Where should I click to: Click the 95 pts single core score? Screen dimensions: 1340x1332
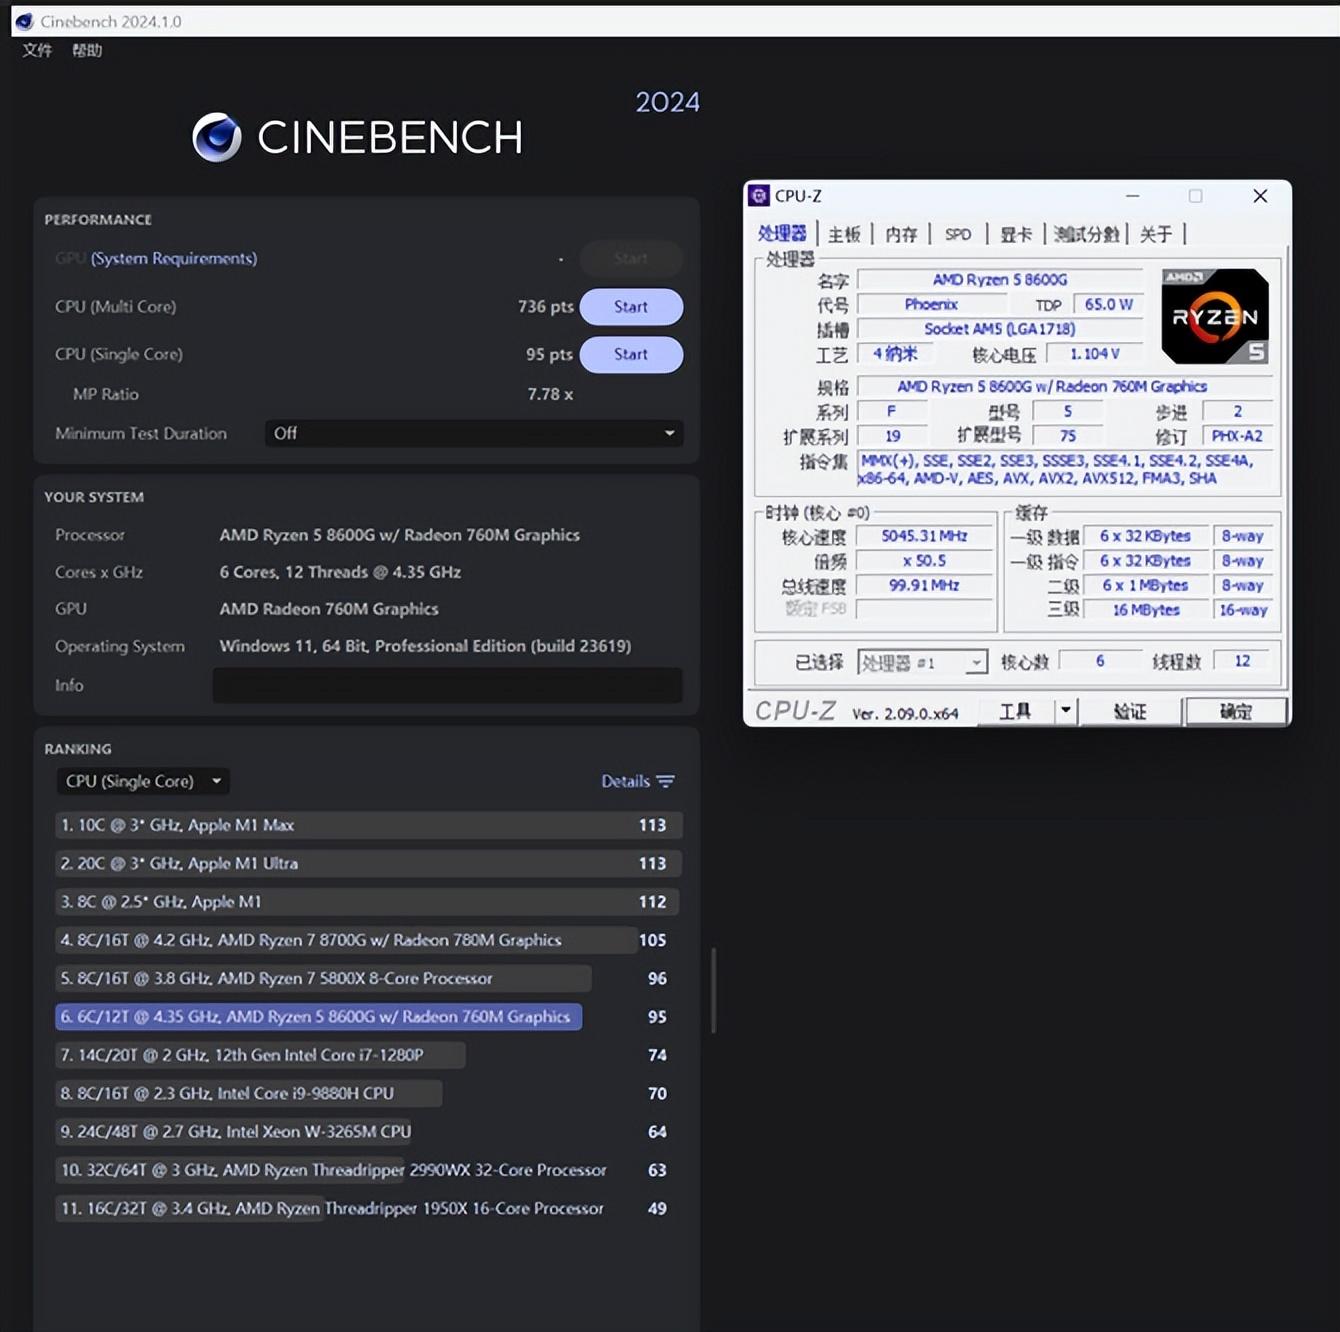click(x=549, y=354)
